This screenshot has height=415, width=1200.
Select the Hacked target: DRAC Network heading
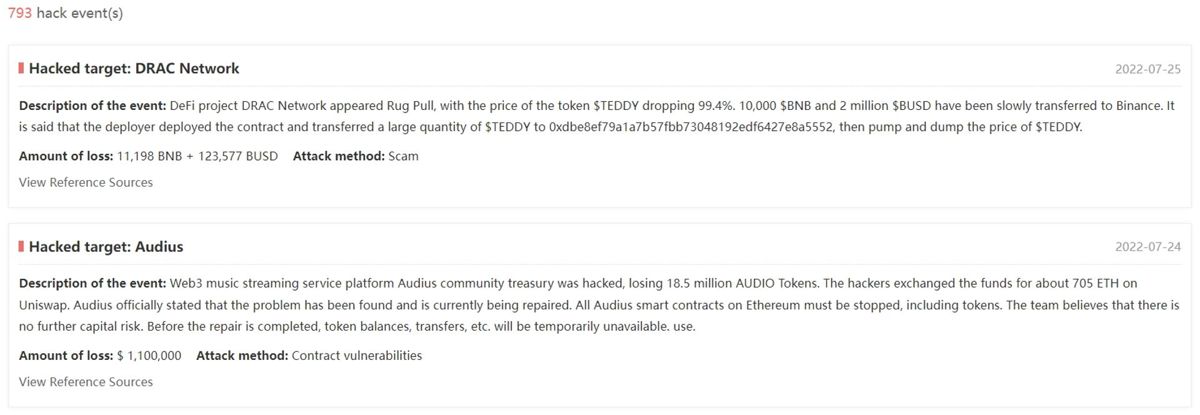[x=134, y=69]
